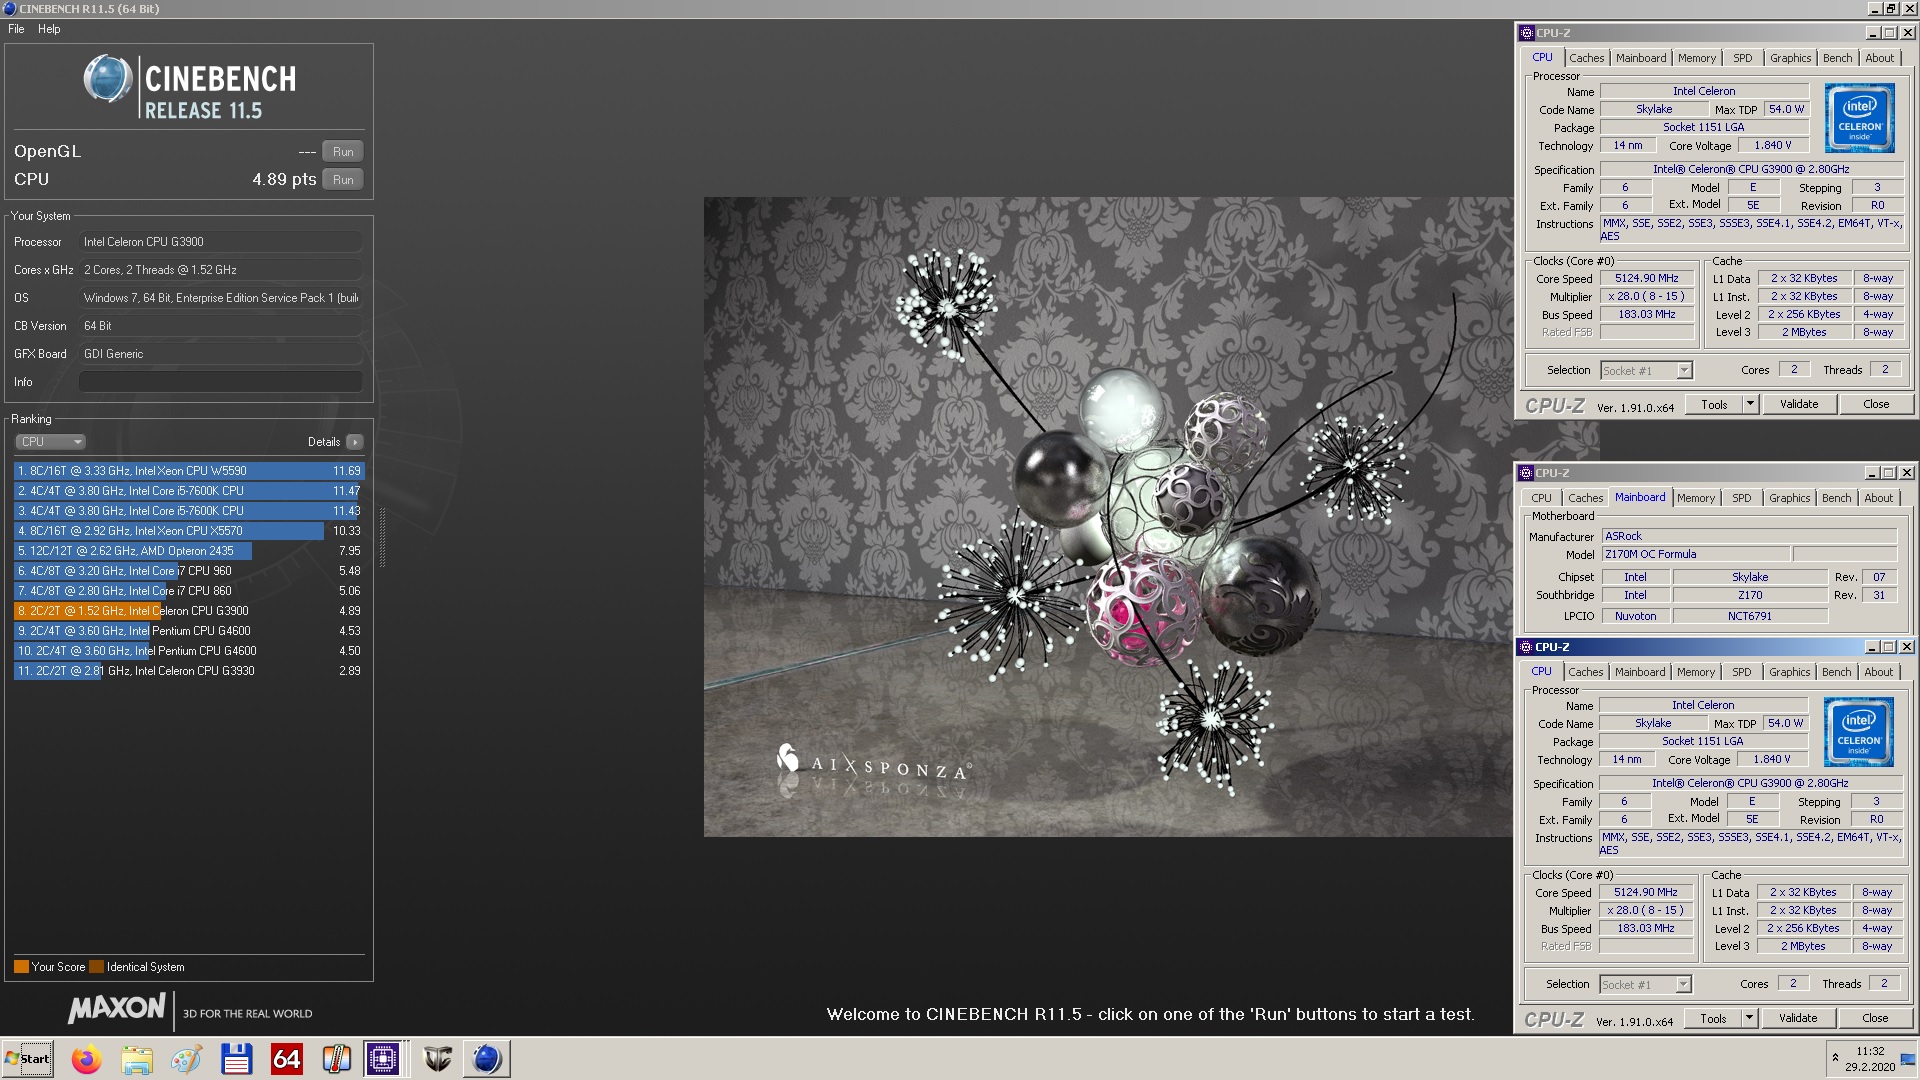Open AIDA64 red taskbar icon

[x=286, y=1059]
